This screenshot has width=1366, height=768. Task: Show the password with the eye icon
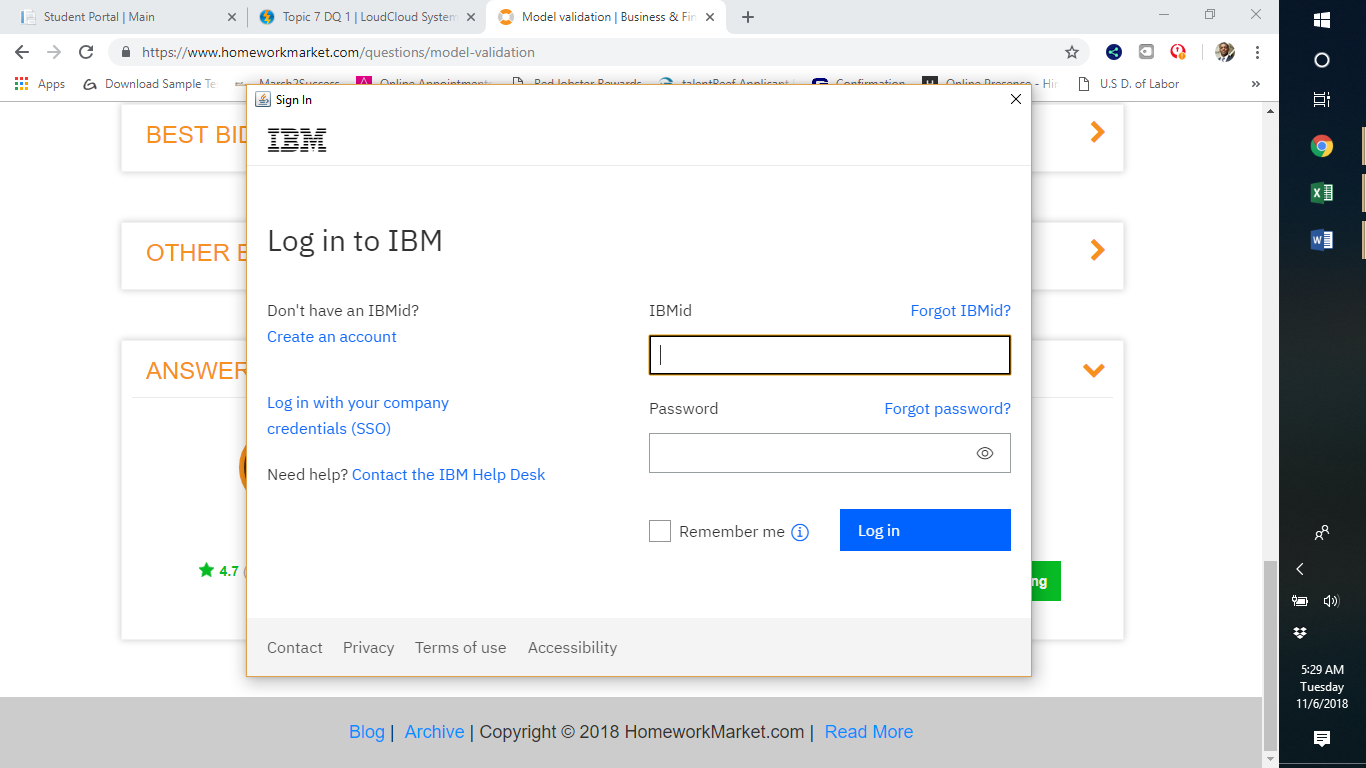point(985,453)
